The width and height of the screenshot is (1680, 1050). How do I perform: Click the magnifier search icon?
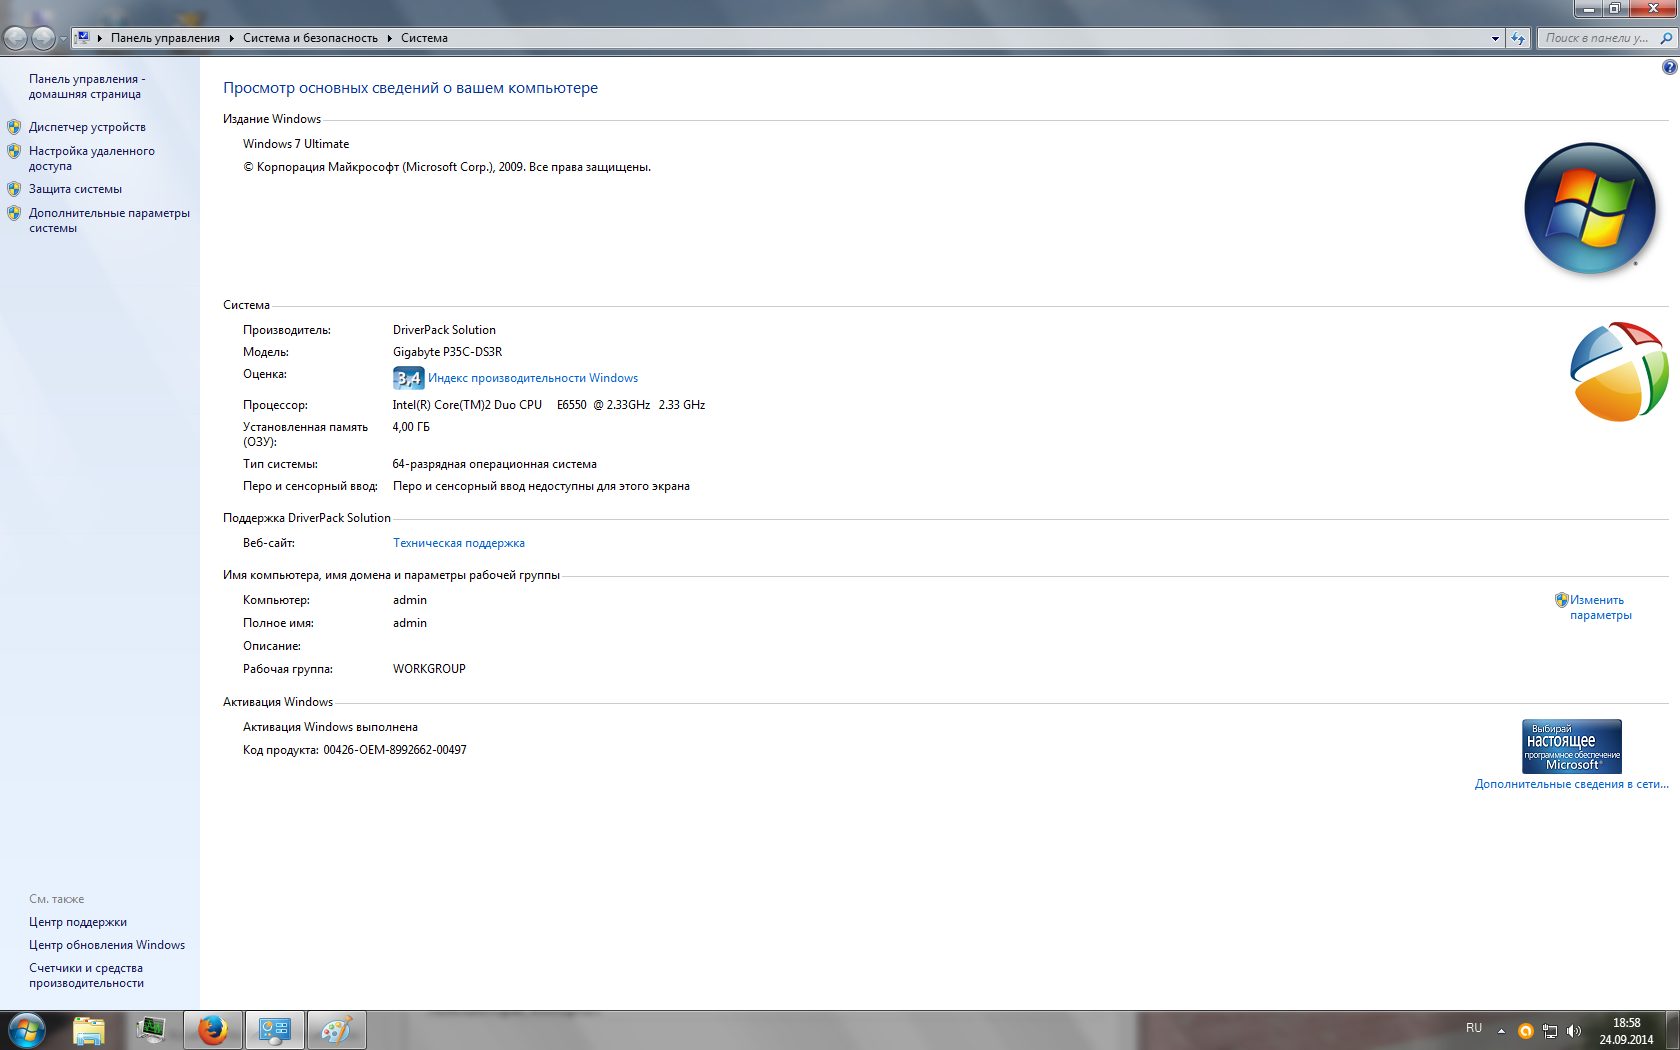1666,38
